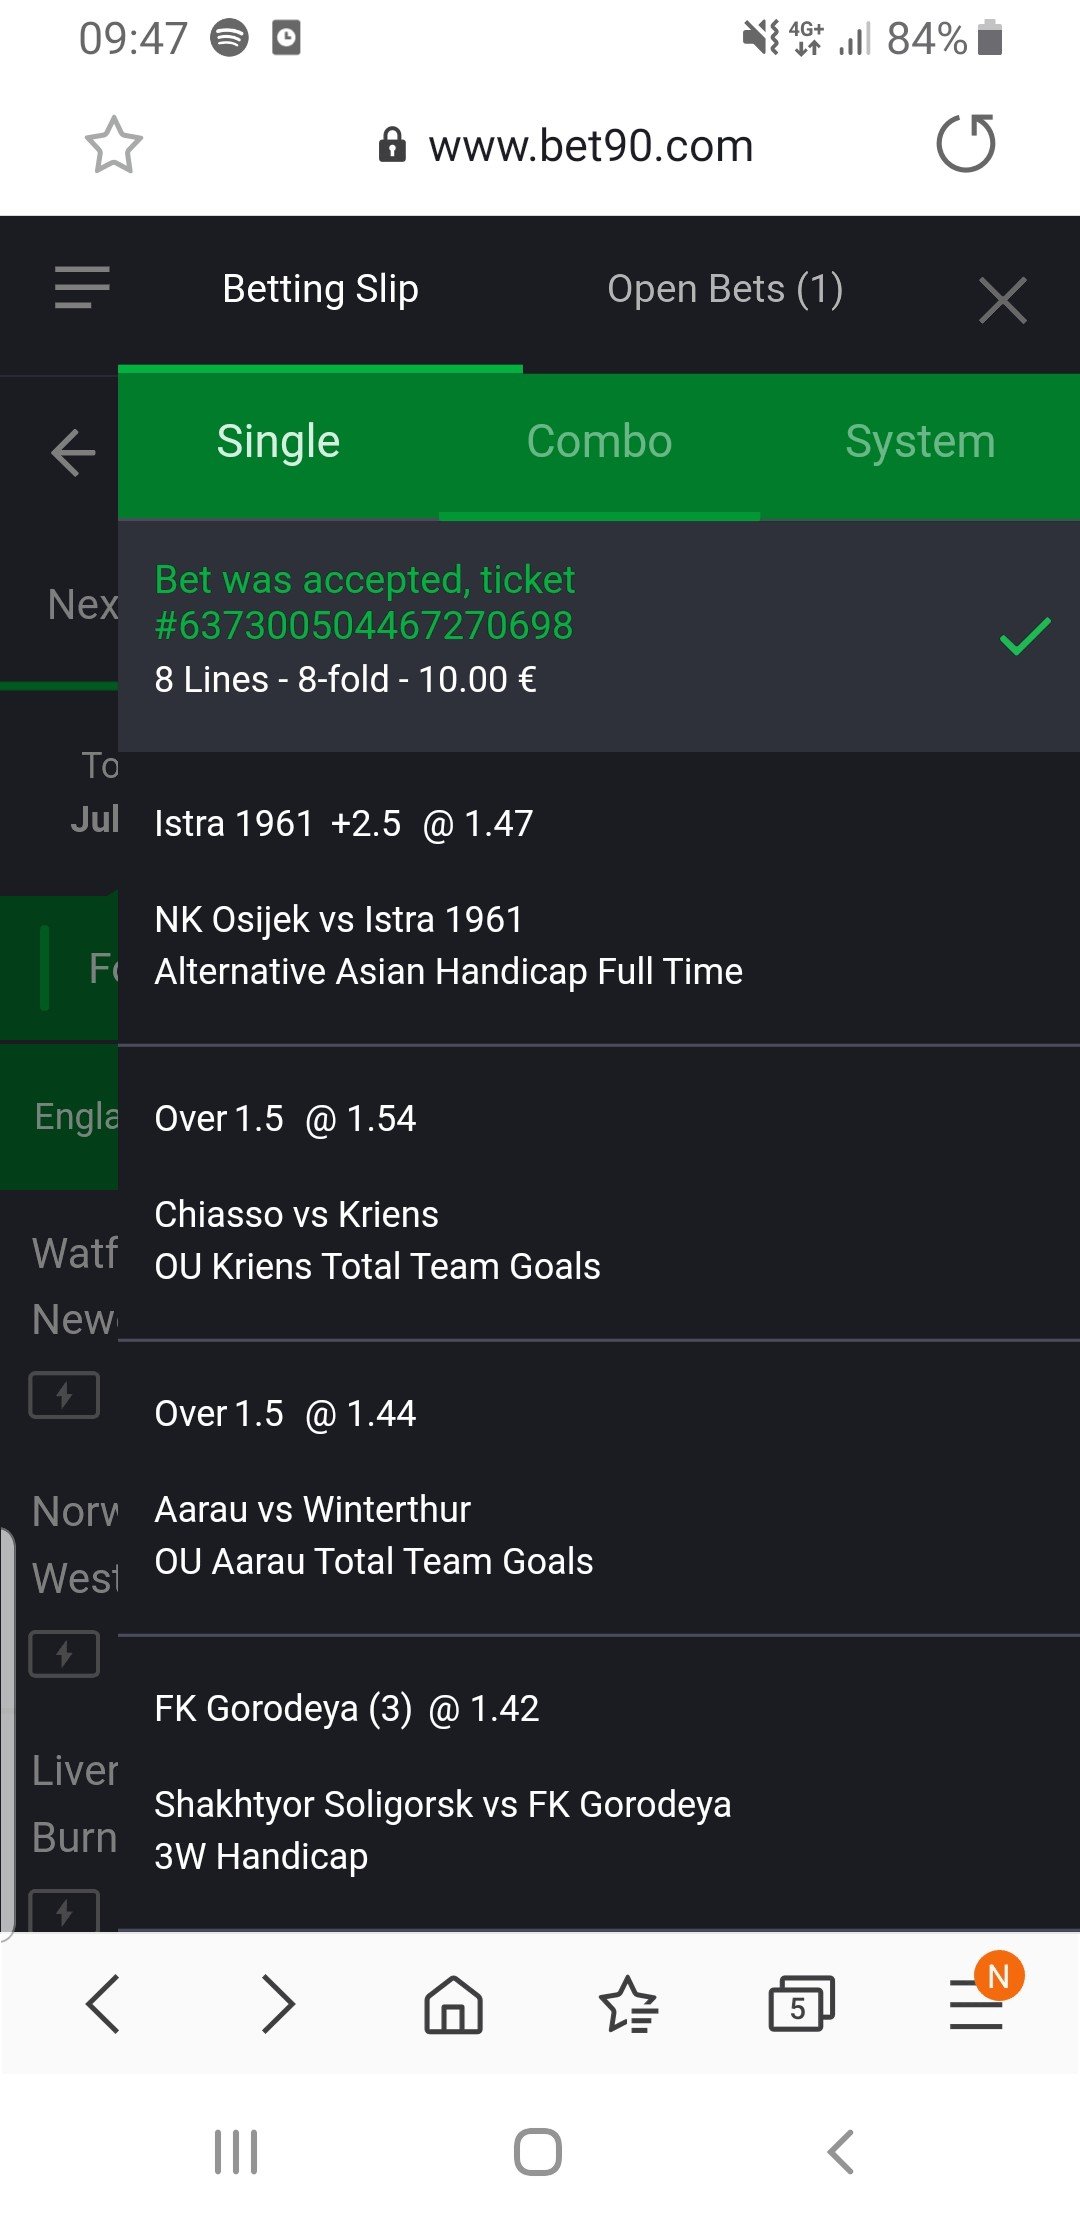Reload the bet90 page
Screen dimensions: 1080x2220
click(965, 144)
